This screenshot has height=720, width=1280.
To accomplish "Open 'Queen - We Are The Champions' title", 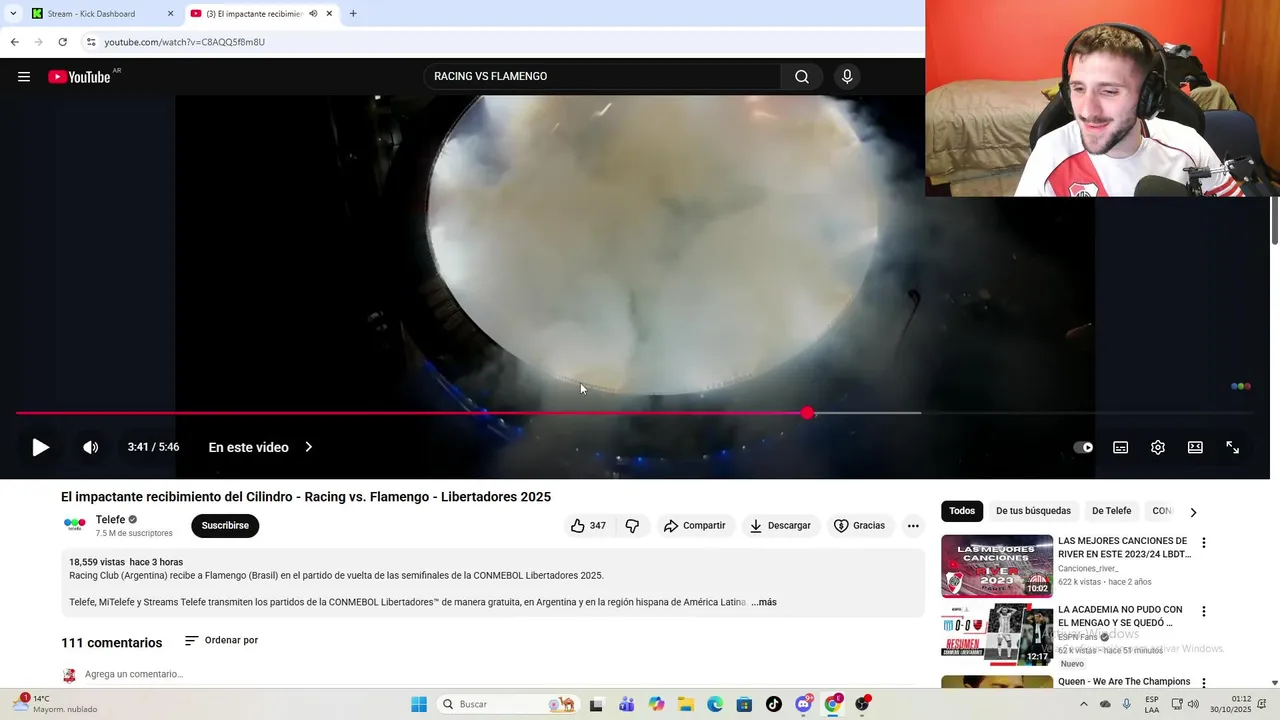I will tap(1124, 682).
